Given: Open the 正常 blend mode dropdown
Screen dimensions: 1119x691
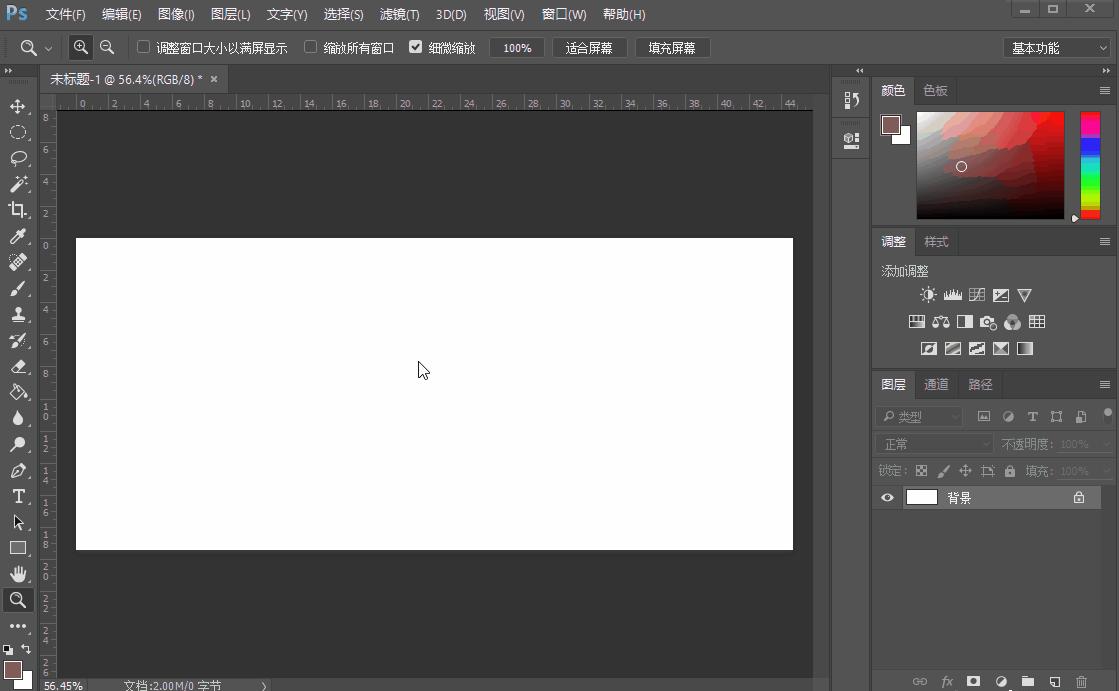Looking at the screenshot, I should (934, 444).
